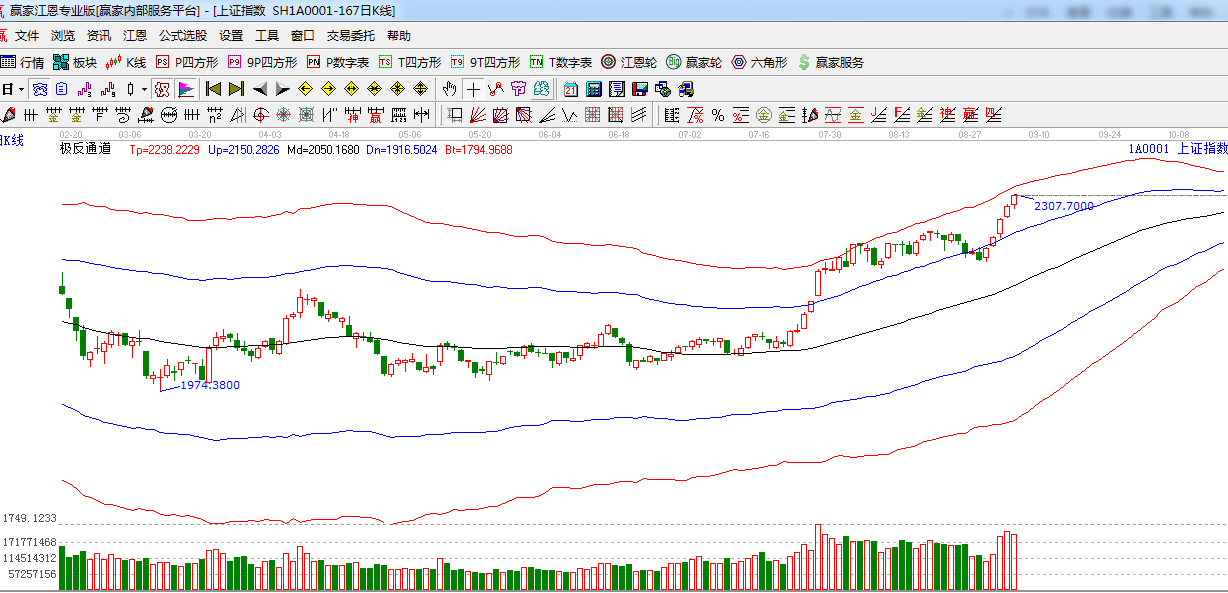Select the crosshair cursor tool

(x=473, y=89)
